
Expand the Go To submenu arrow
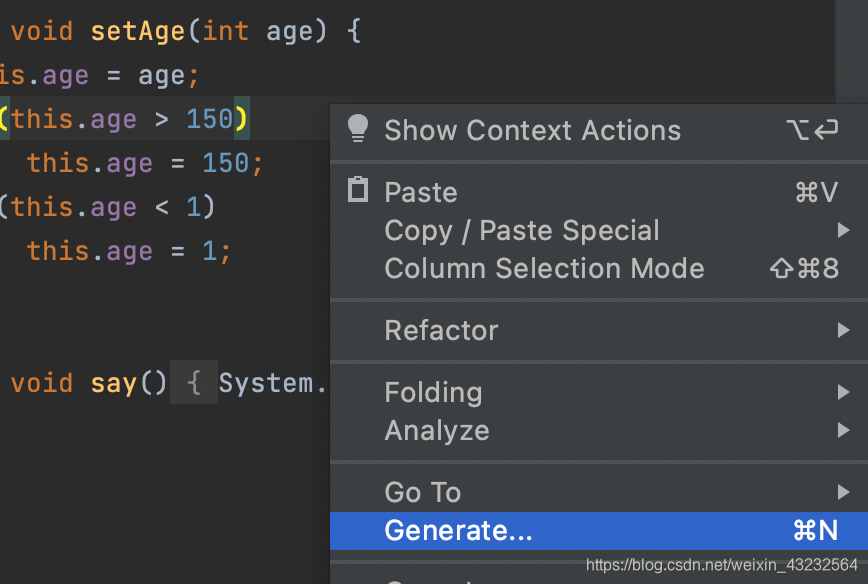[843, 492]
